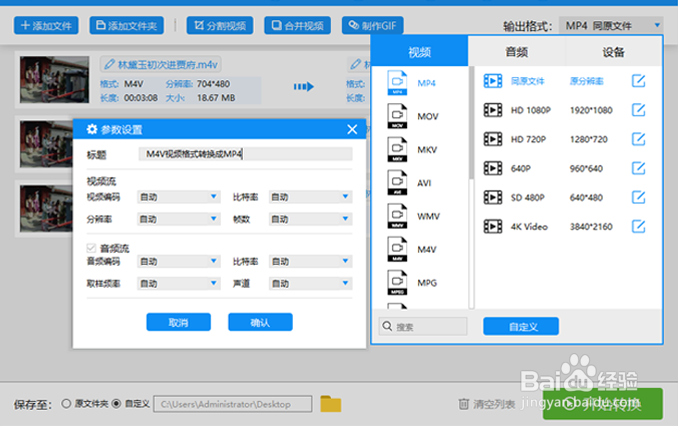This screenshot has height=426, width=678.
Task: Click the film icon for 640P
Action: point(493,168)
